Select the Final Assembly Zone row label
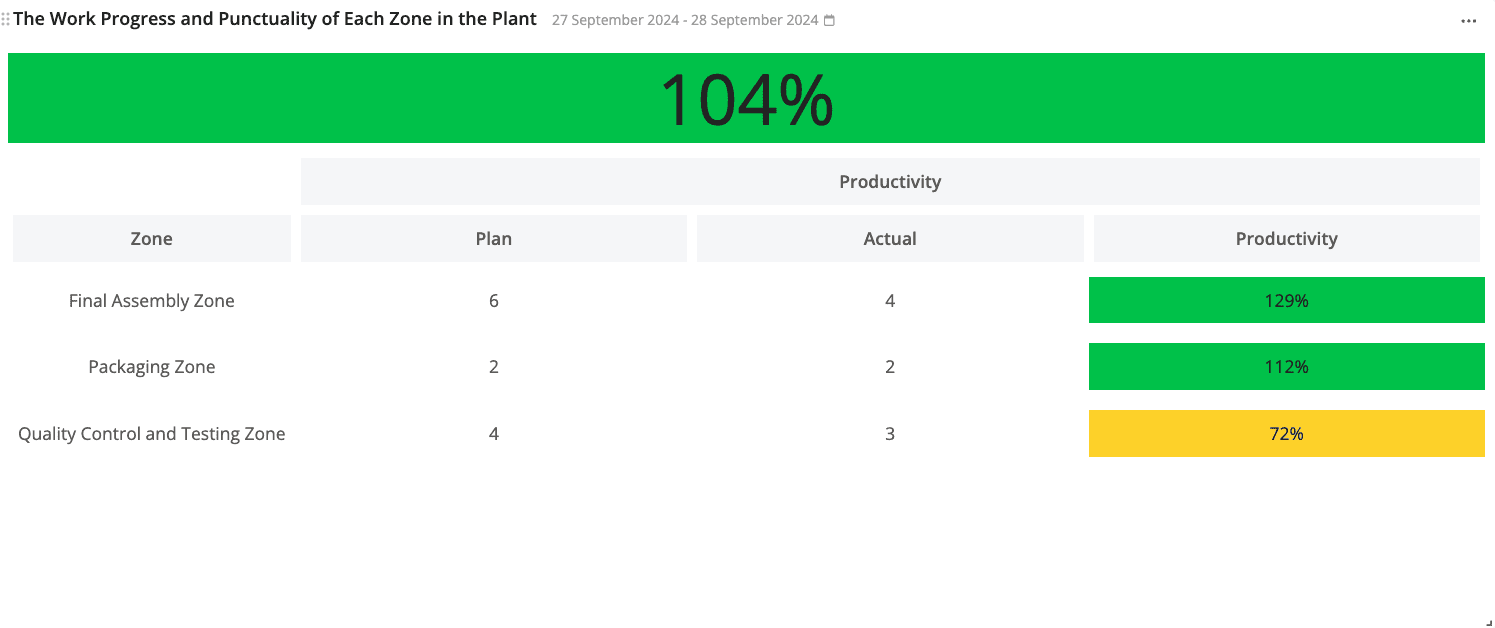Screen dimensions: 1495x628 pos(152,301)
